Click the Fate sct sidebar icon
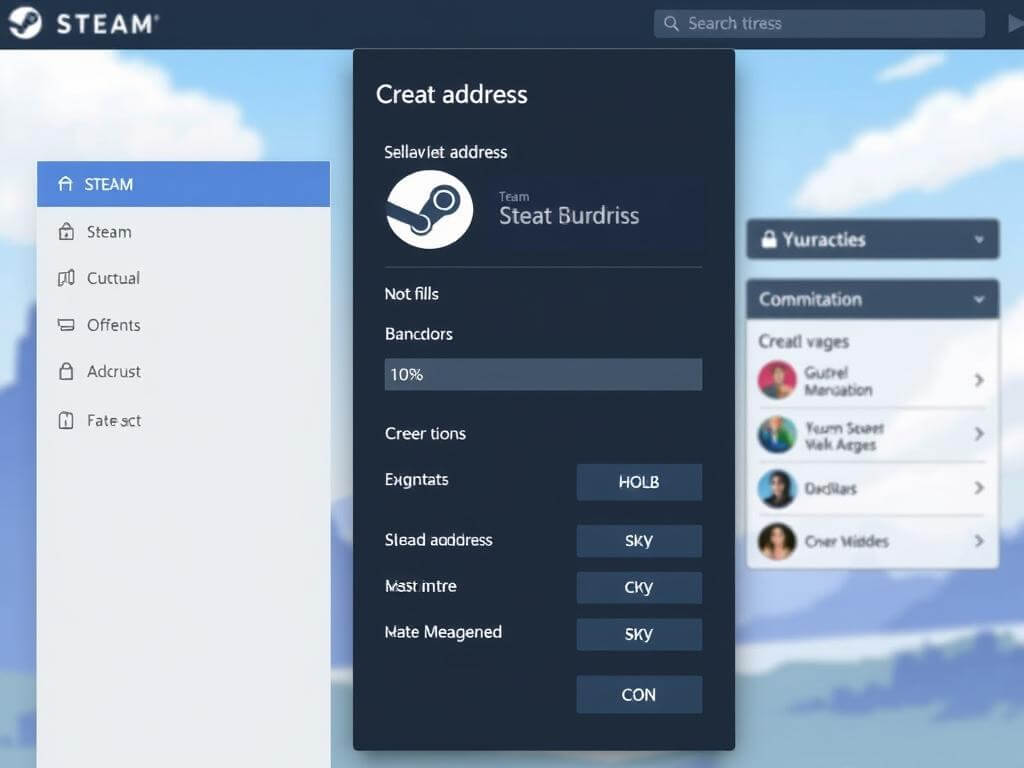Screen dimensions: 1024x768 point(66,421)
